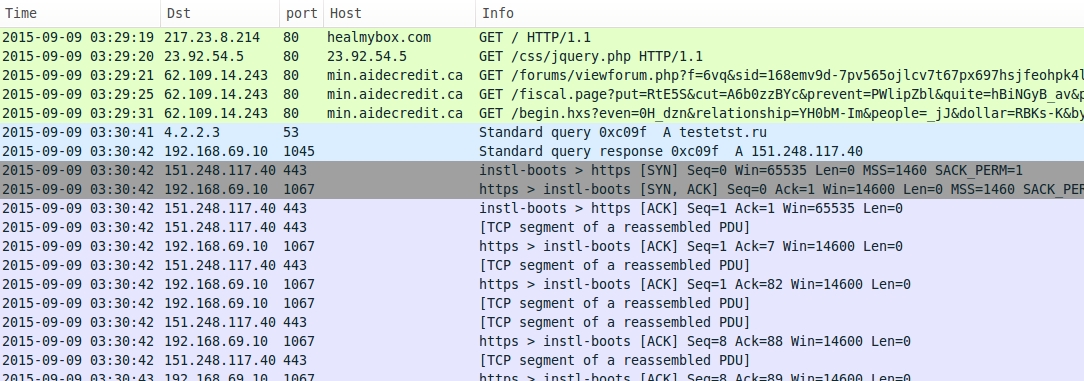Select the /begin.hxs request row
Viewport: 1084px width, 381px height.
[542, 113]
